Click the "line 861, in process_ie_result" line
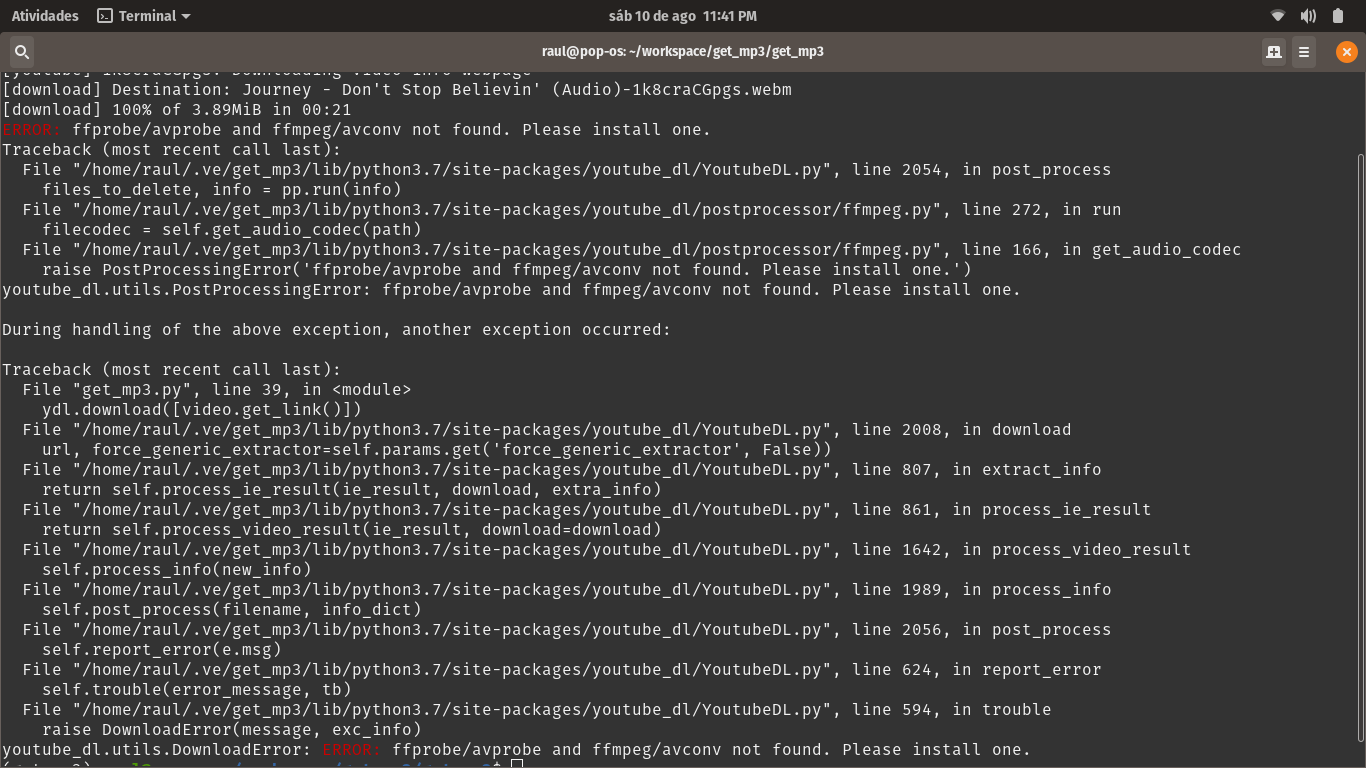 click(587, 510)
